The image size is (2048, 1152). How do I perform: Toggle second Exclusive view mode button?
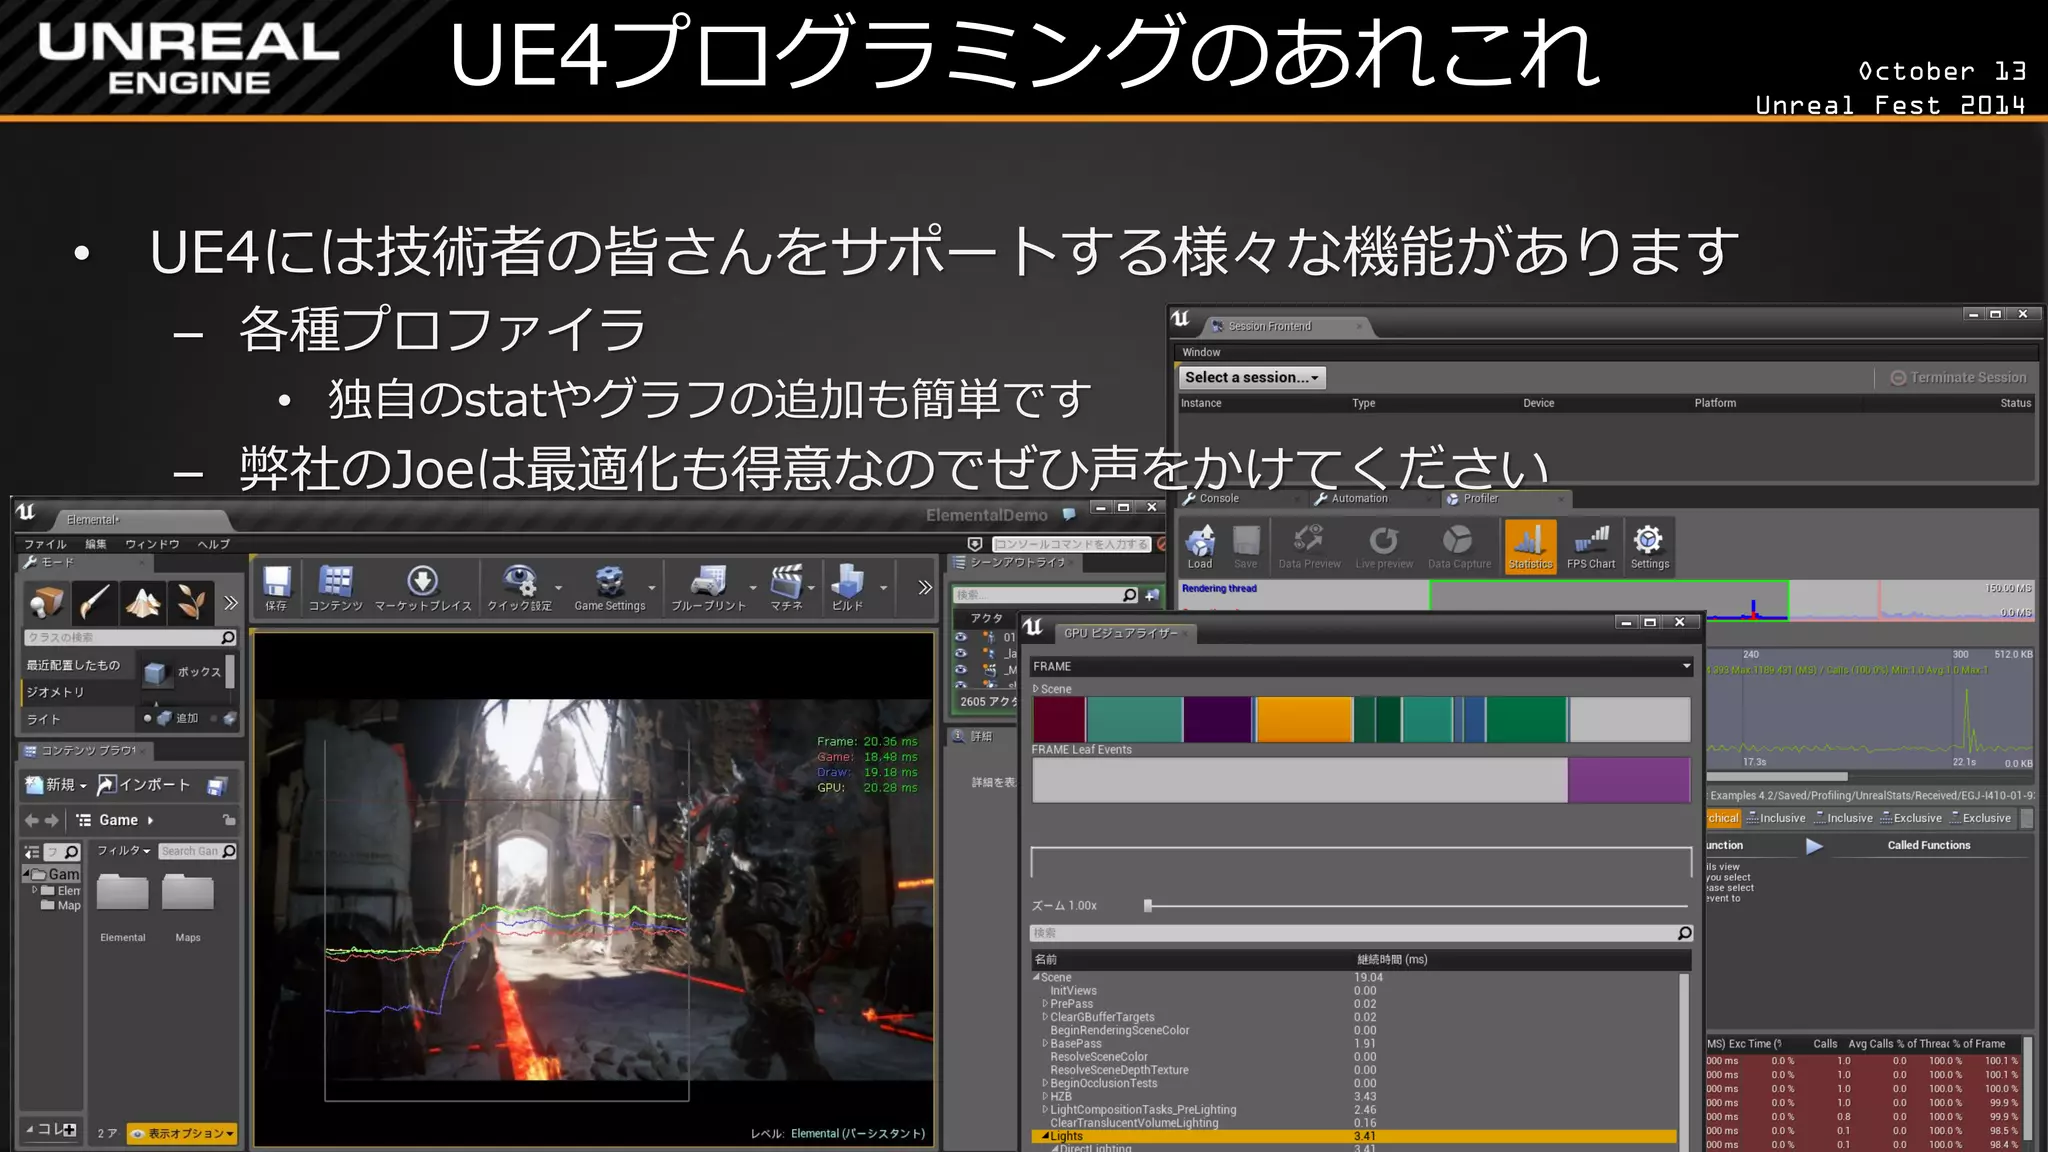(x=1980, y=818)
